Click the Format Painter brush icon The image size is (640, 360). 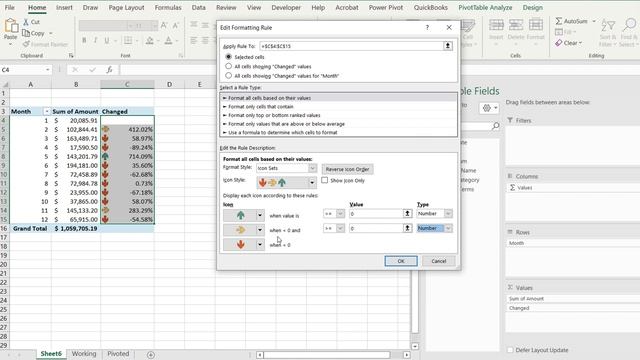coord(27,44)
